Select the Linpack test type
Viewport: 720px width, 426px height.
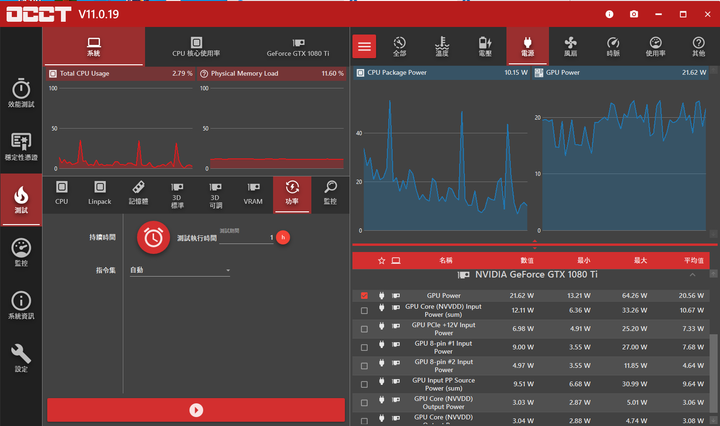100,194
